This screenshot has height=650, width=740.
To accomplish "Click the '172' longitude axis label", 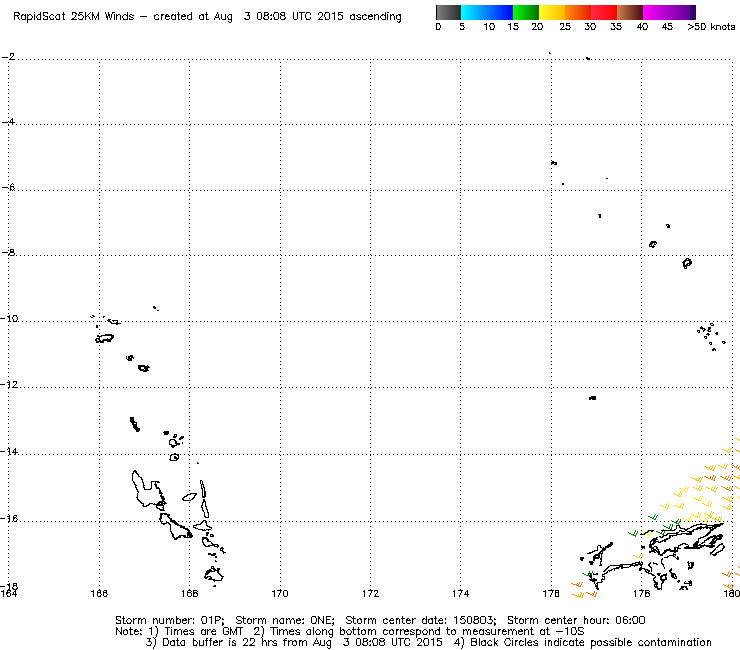I will pos(370,593).
